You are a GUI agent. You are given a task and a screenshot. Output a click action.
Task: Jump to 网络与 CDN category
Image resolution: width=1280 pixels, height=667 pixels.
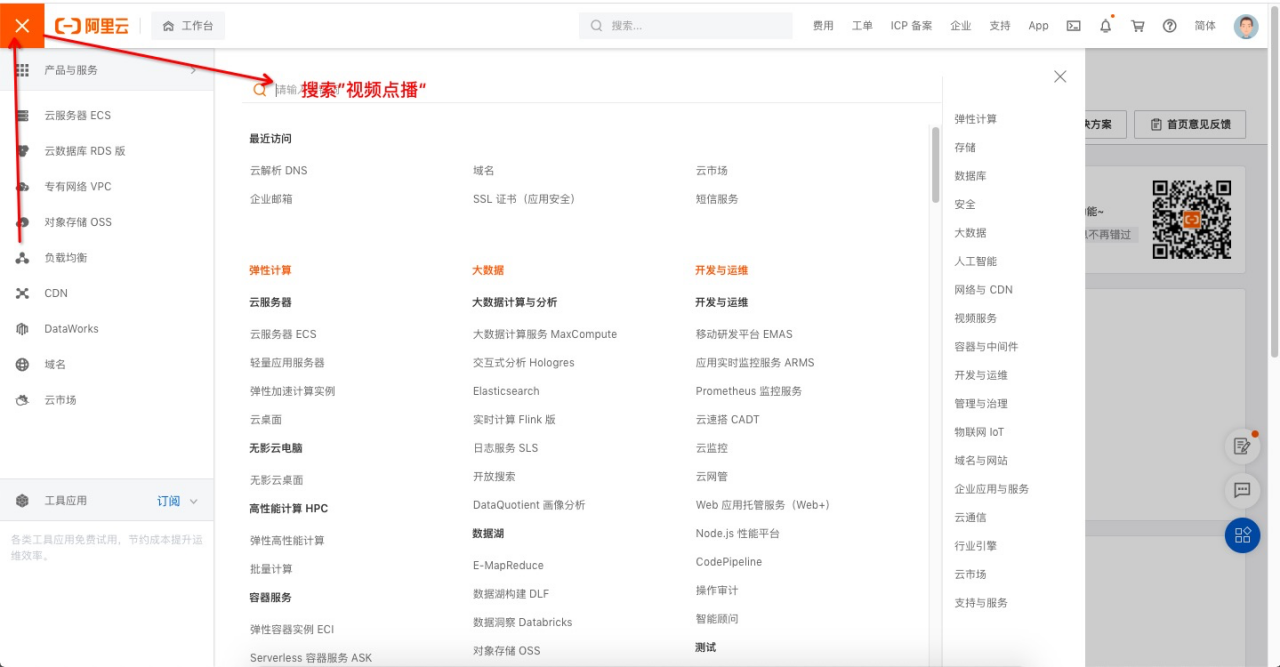tap(983, 290)
